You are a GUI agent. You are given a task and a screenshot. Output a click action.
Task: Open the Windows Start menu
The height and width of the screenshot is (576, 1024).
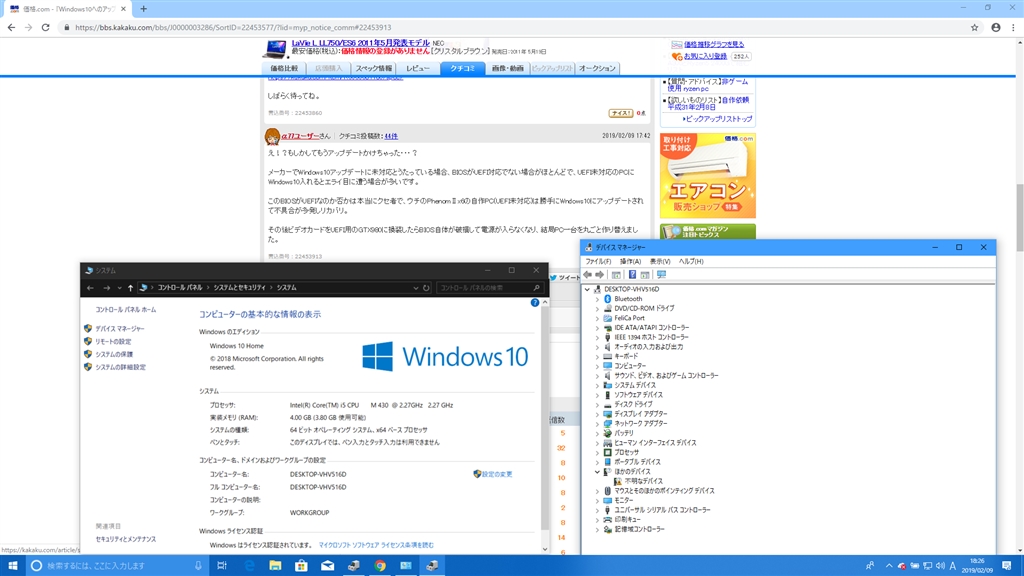12,566
